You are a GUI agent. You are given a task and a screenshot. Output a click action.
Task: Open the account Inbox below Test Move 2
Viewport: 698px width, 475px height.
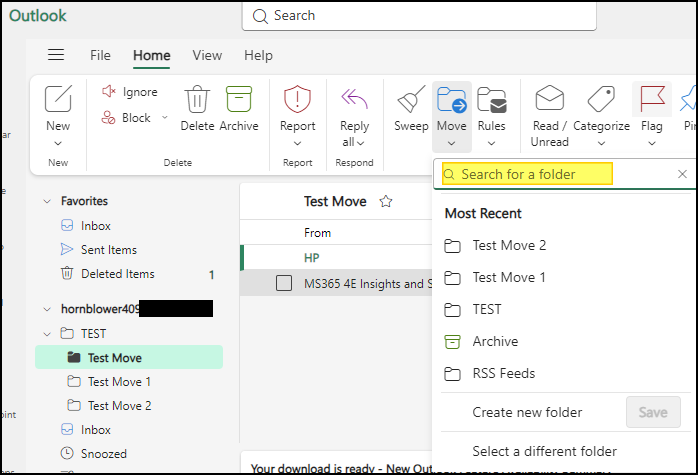pos(129,430)
